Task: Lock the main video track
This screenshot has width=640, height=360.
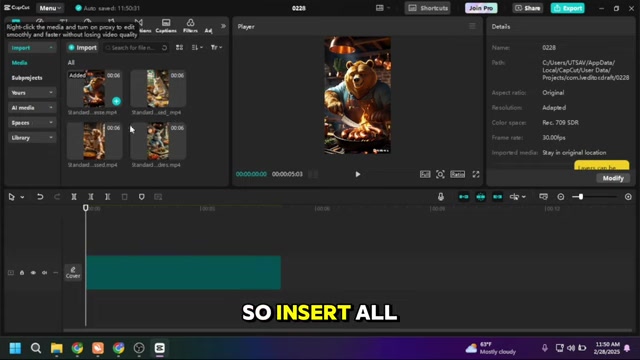Action: [x=22, y=272]
